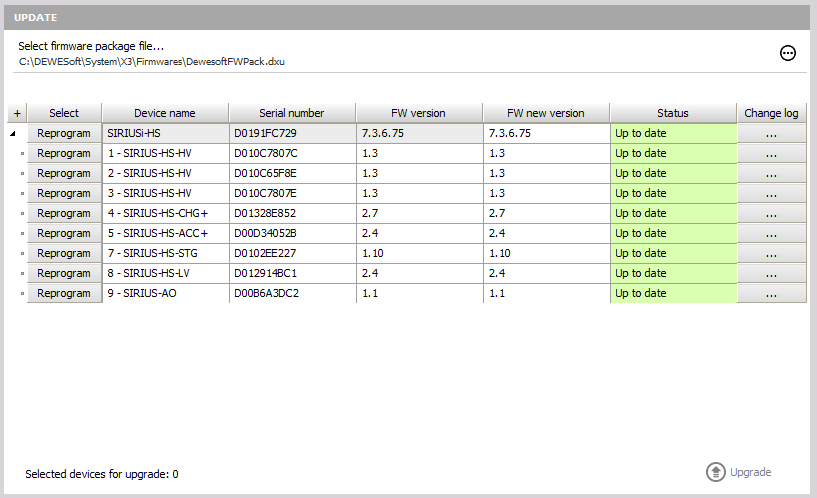Click Selected devices for upgrade count
817x498 pixels.
tap(102, 474)
